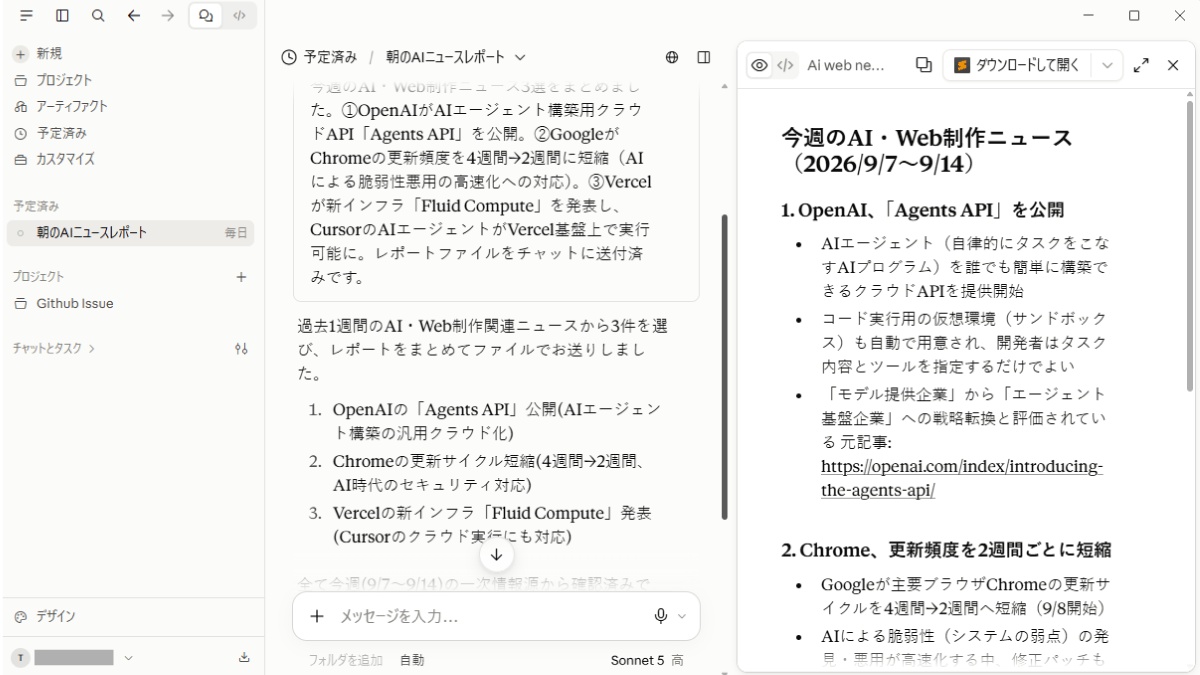Click the Ai web ne... file title

point(846,65)
